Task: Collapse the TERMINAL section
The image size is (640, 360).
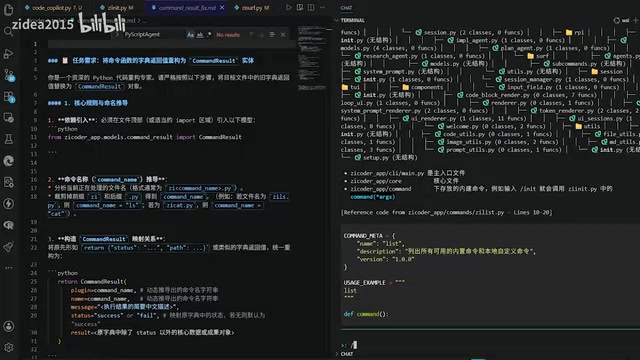Action: pyautogui.click(x=336, y=20)
